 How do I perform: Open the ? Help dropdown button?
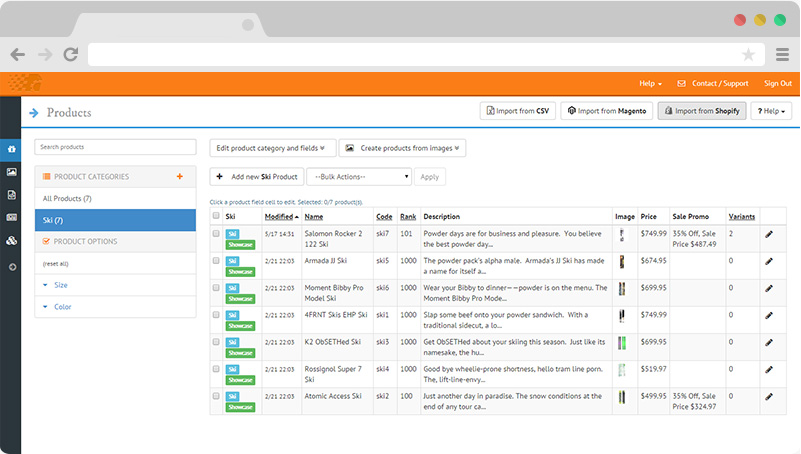pyautogui.click(x=771, y=111)
